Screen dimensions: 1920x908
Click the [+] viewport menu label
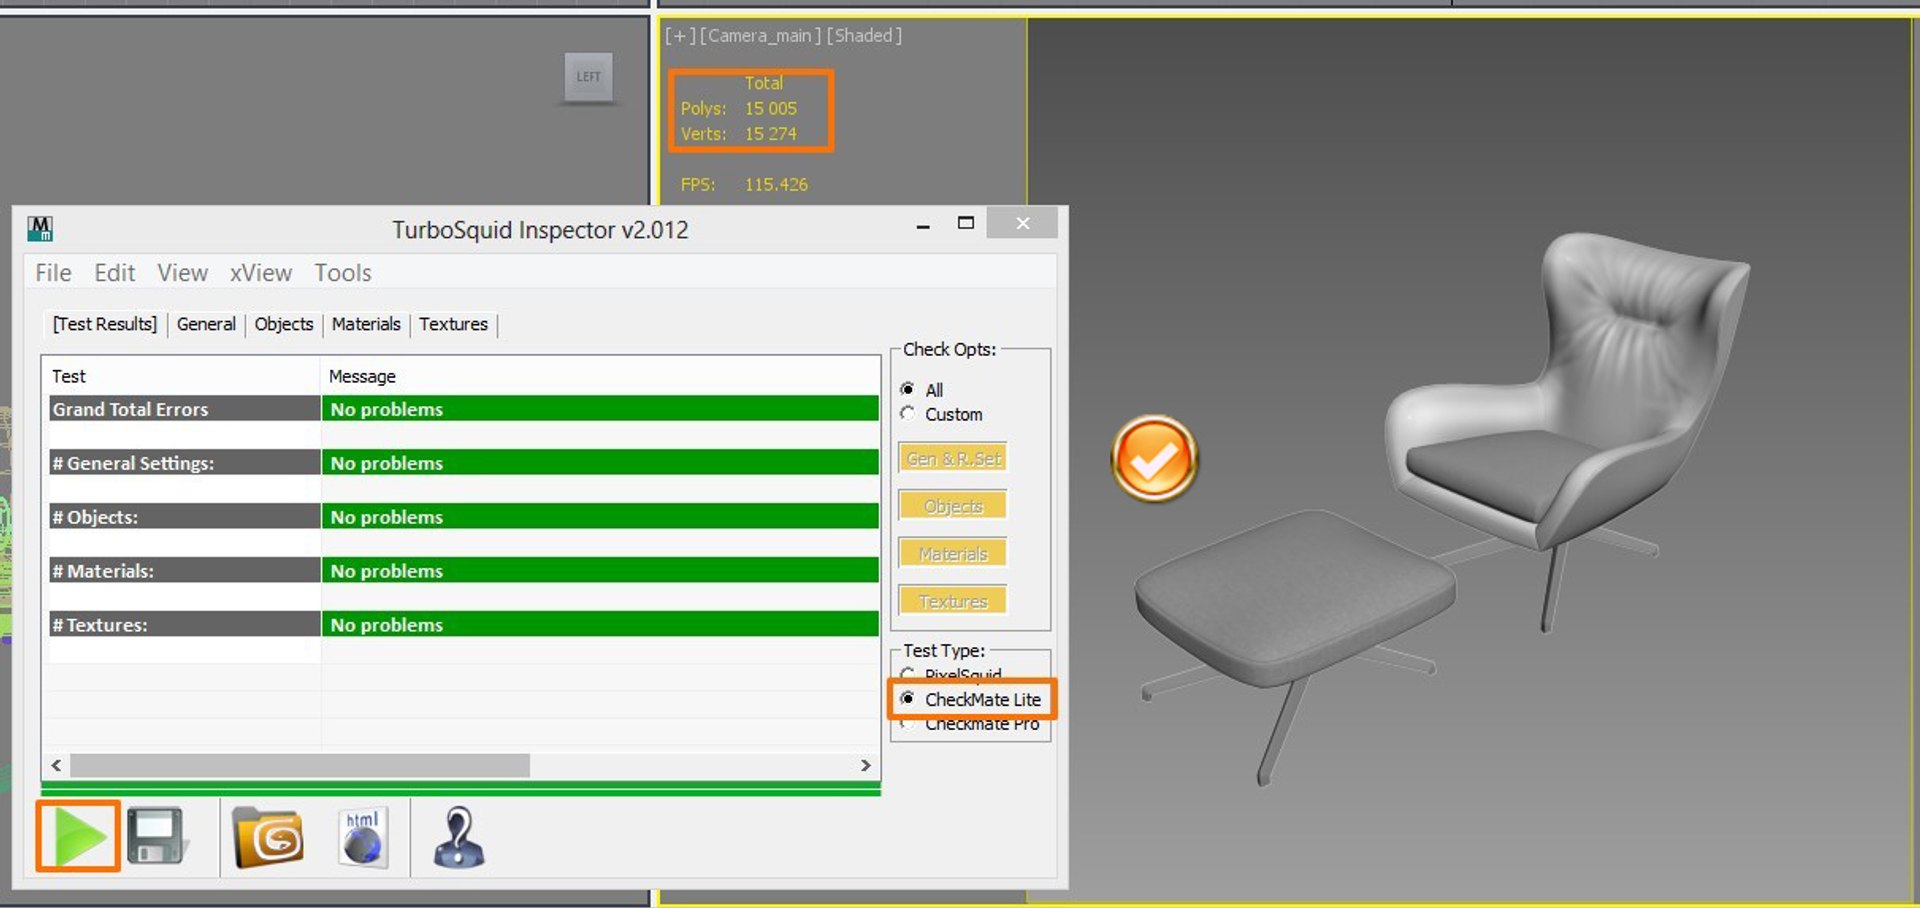(x=680, y=36)
